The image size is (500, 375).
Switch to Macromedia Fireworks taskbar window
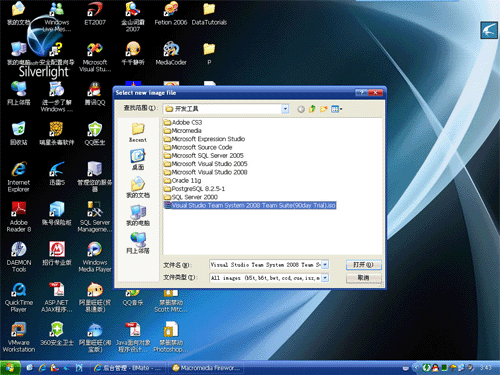[206, 368]
